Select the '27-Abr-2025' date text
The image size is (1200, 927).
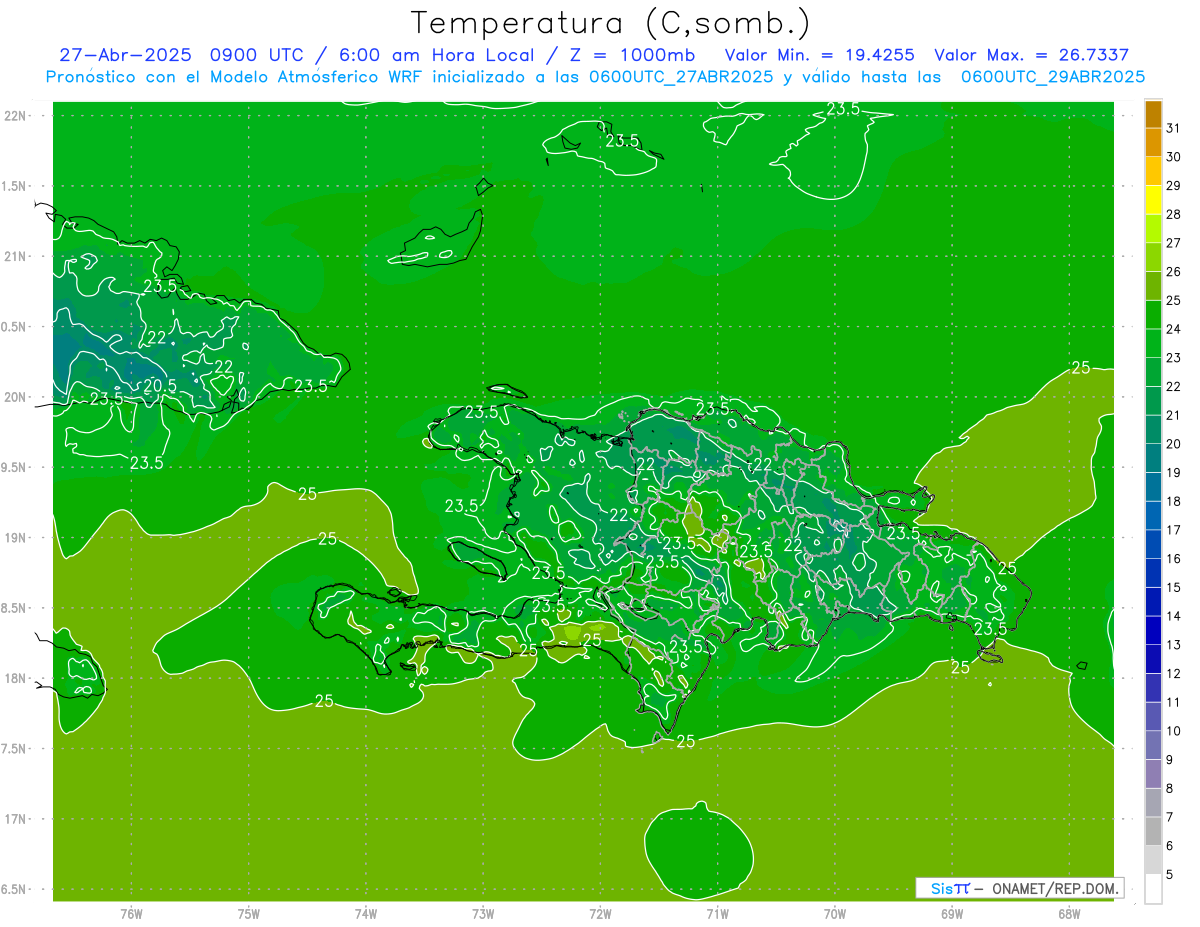(126, 55)
